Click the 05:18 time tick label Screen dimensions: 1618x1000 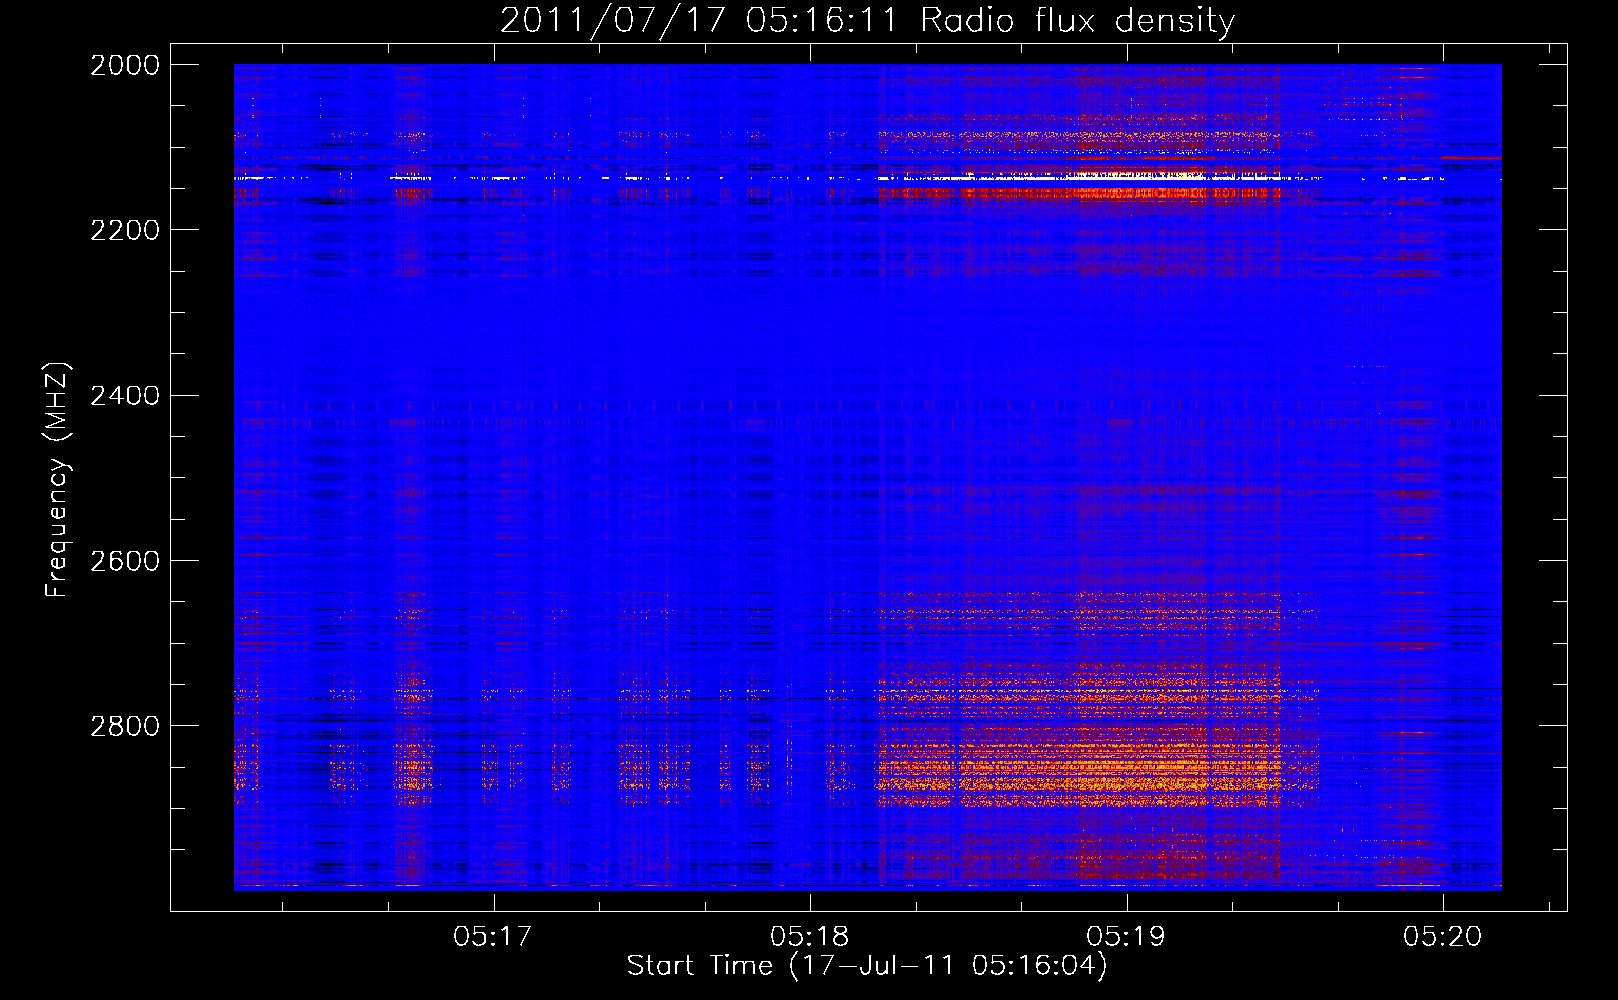809,937
